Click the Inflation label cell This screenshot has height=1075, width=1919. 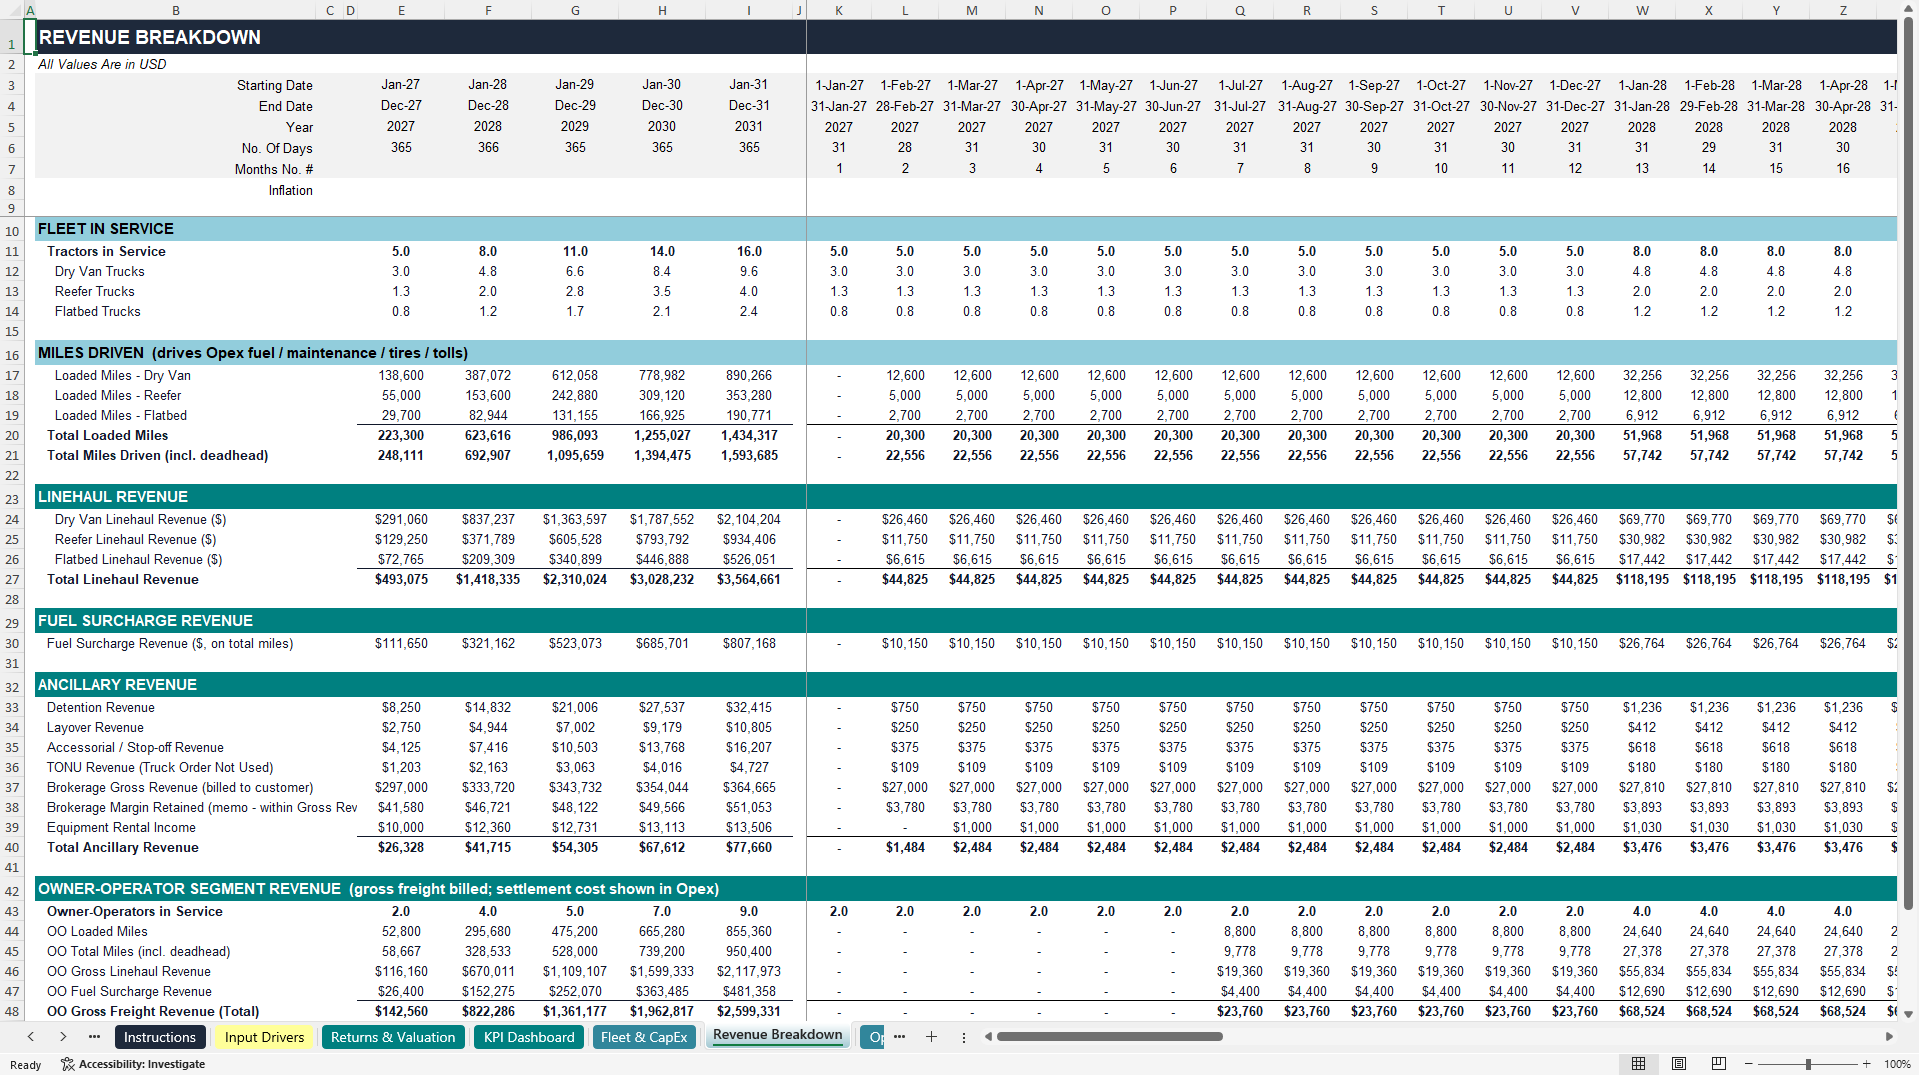[290, 191]
